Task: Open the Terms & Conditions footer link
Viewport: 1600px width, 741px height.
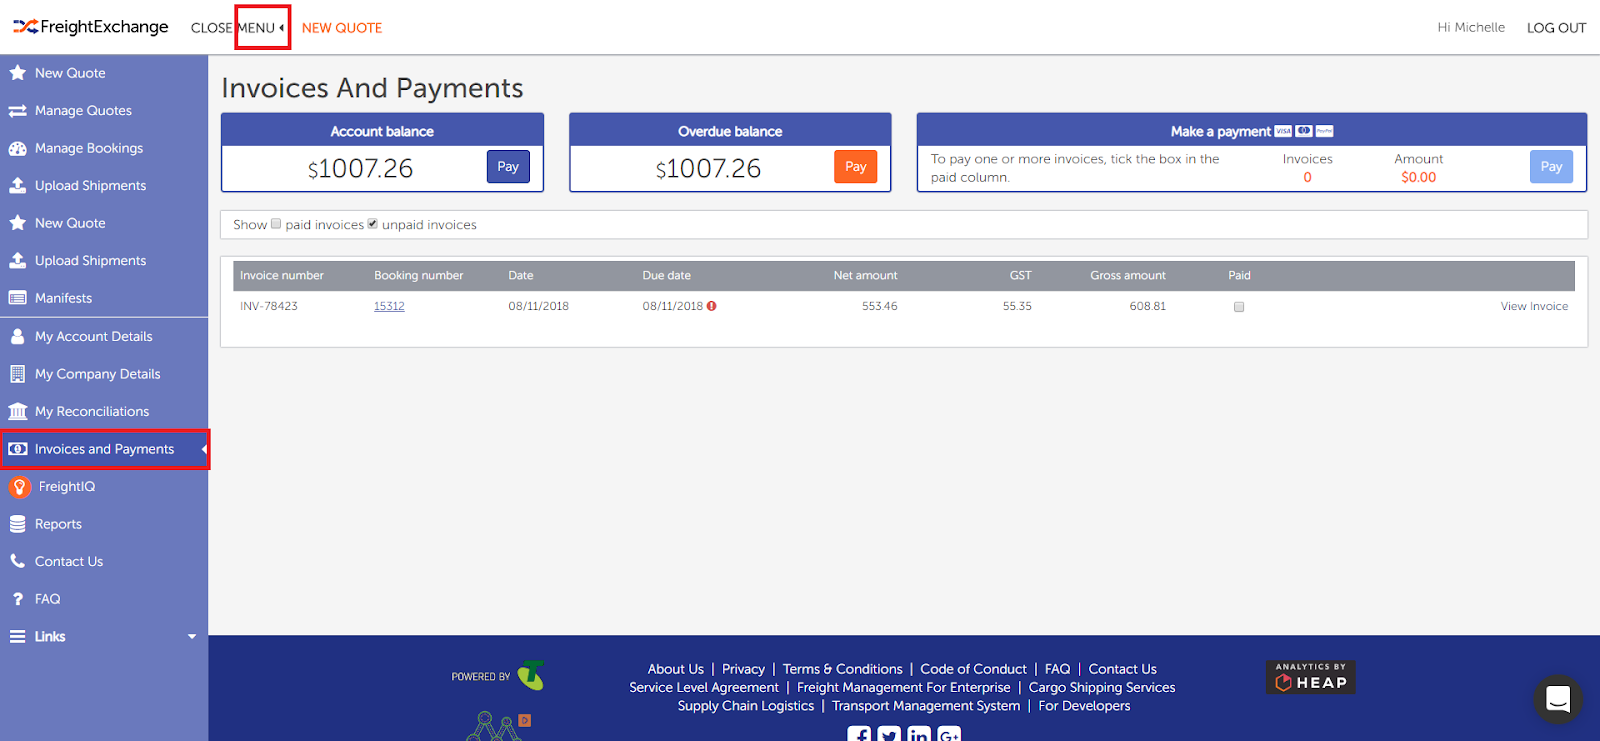Action: (x=842, y=669)
